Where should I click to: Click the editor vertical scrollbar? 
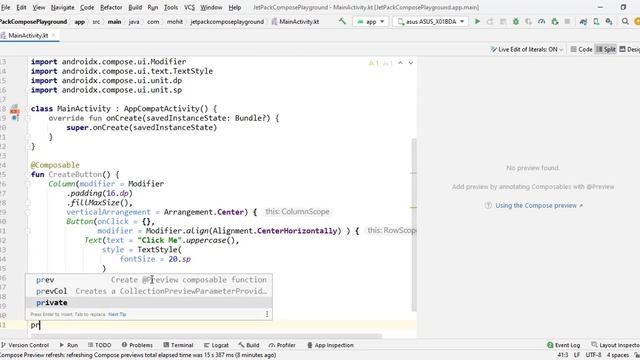pyautogui.click(x=414, y=224)
